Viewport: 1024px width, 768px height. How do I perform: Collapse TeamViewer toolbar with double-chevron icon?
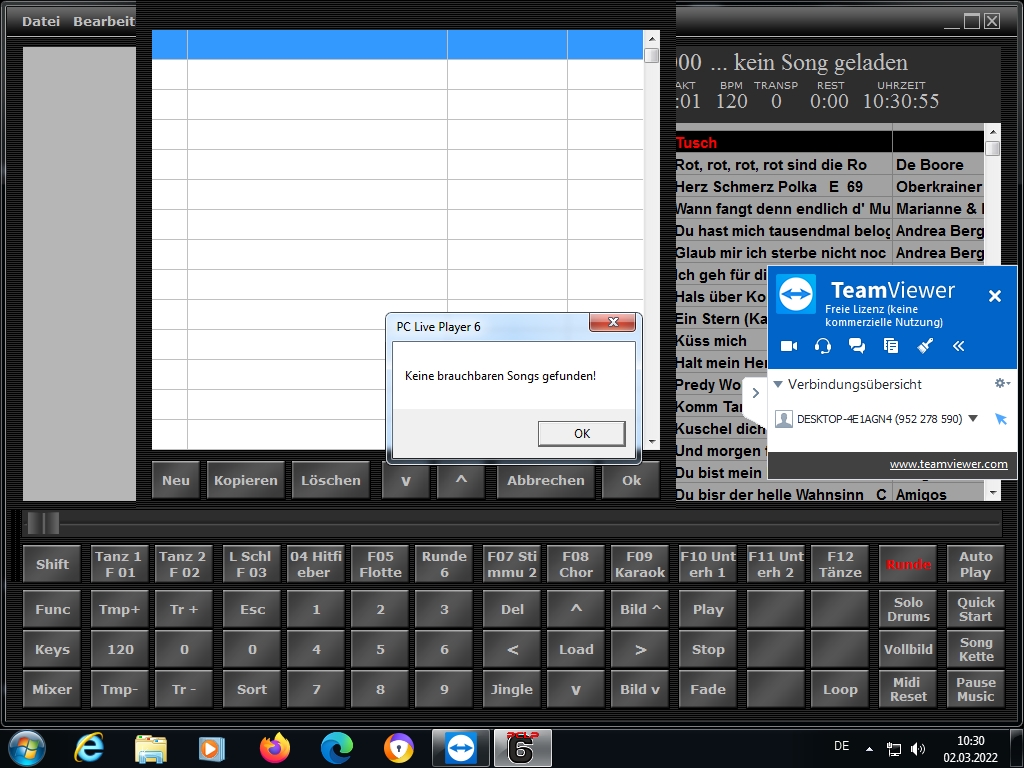(958, 346)
